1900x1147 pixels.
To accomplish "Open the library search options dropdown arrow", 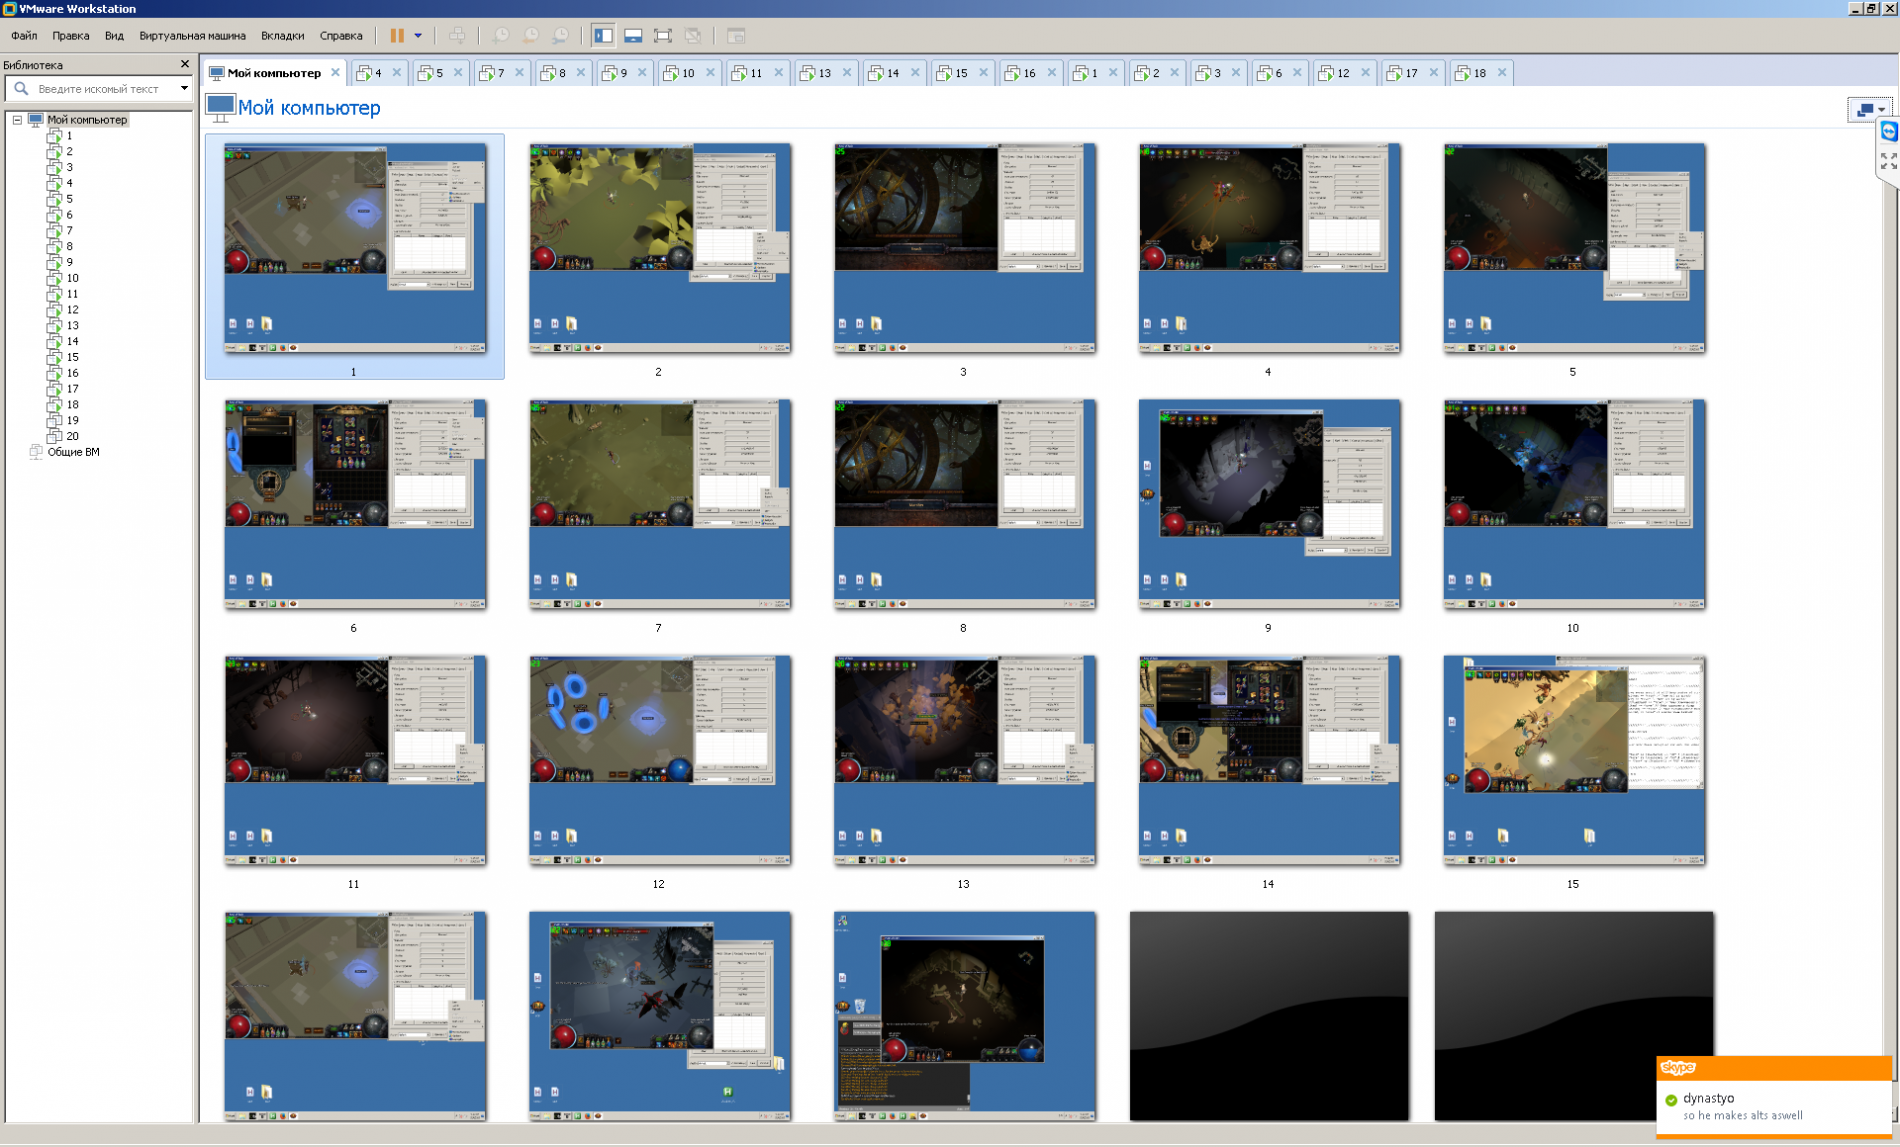I will pyautogui.click(x=184, y=89).
